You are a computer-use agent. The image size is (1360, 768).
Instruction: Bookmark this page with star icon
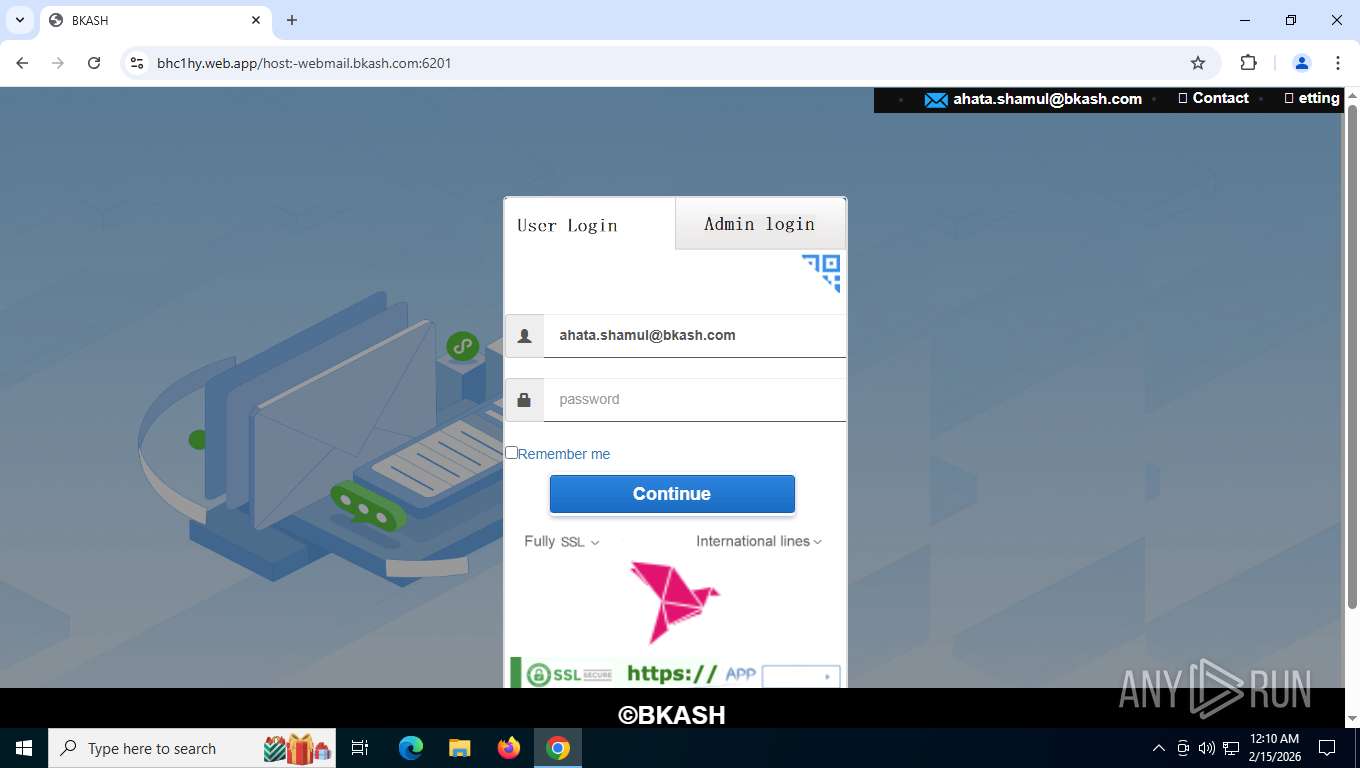tap(1198, 63)
